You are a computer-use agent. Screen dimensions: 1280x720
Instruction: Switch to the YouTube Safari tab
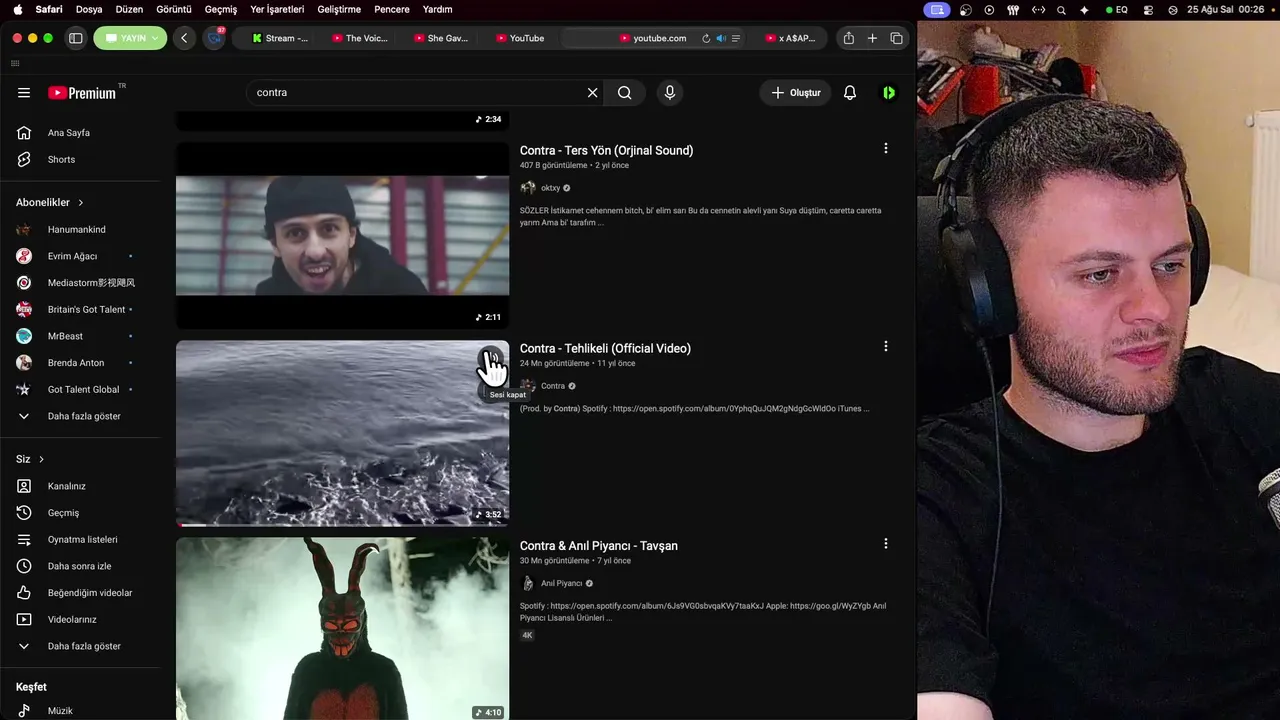520,38
